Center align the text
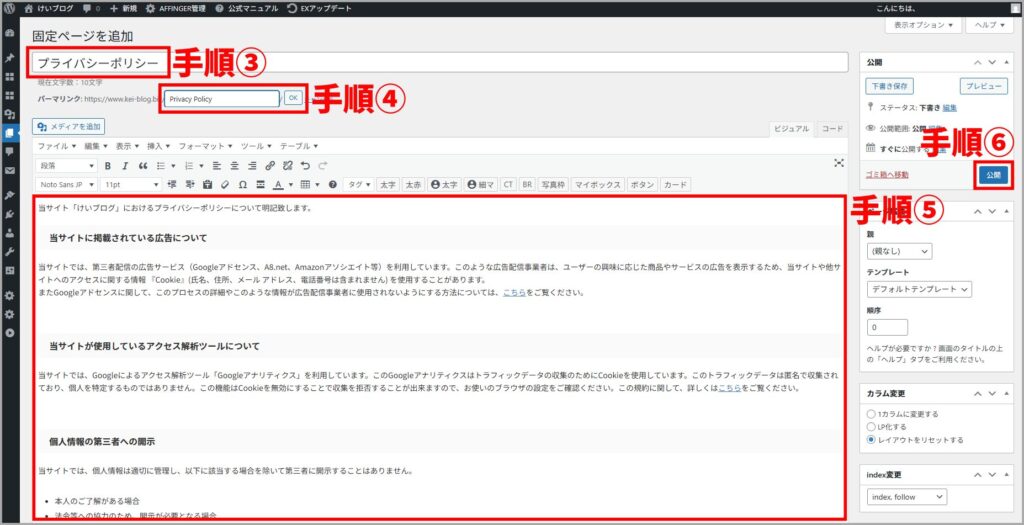Viewport: 1024px width, 525px height. (x=233, y=166)
